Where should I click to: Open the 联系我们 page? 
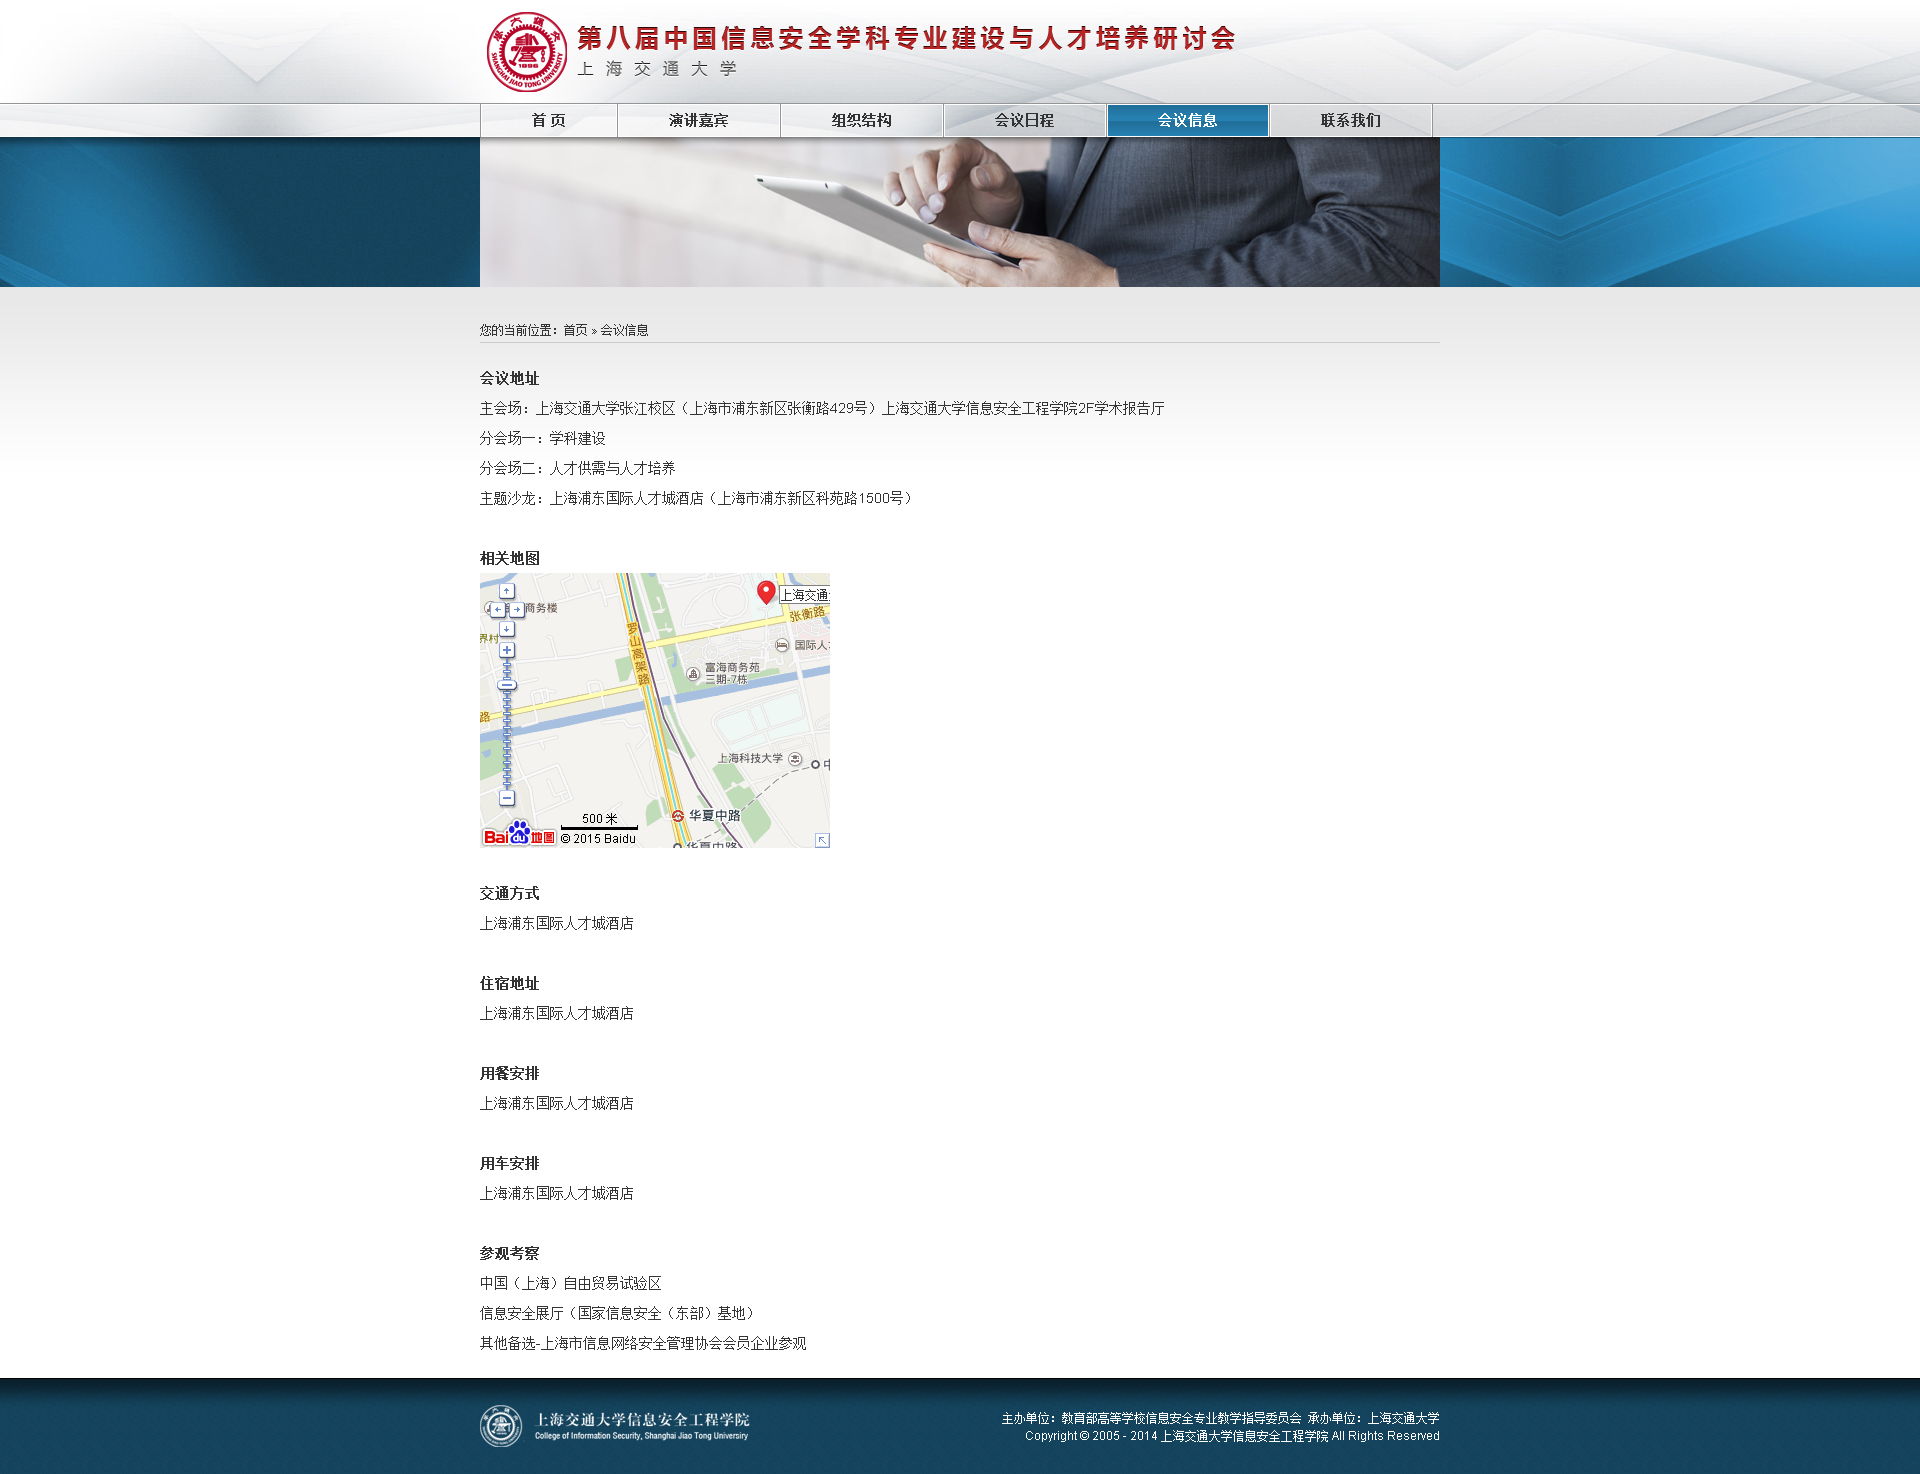(x=1350, y=120)
